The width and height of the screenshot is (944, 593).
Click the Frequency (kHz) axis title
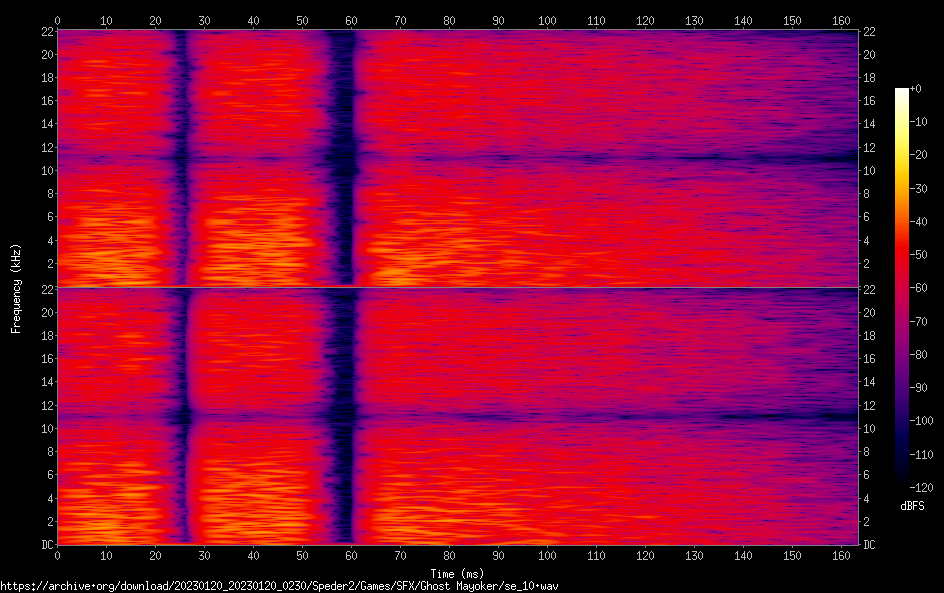click(x=16, y=287)
